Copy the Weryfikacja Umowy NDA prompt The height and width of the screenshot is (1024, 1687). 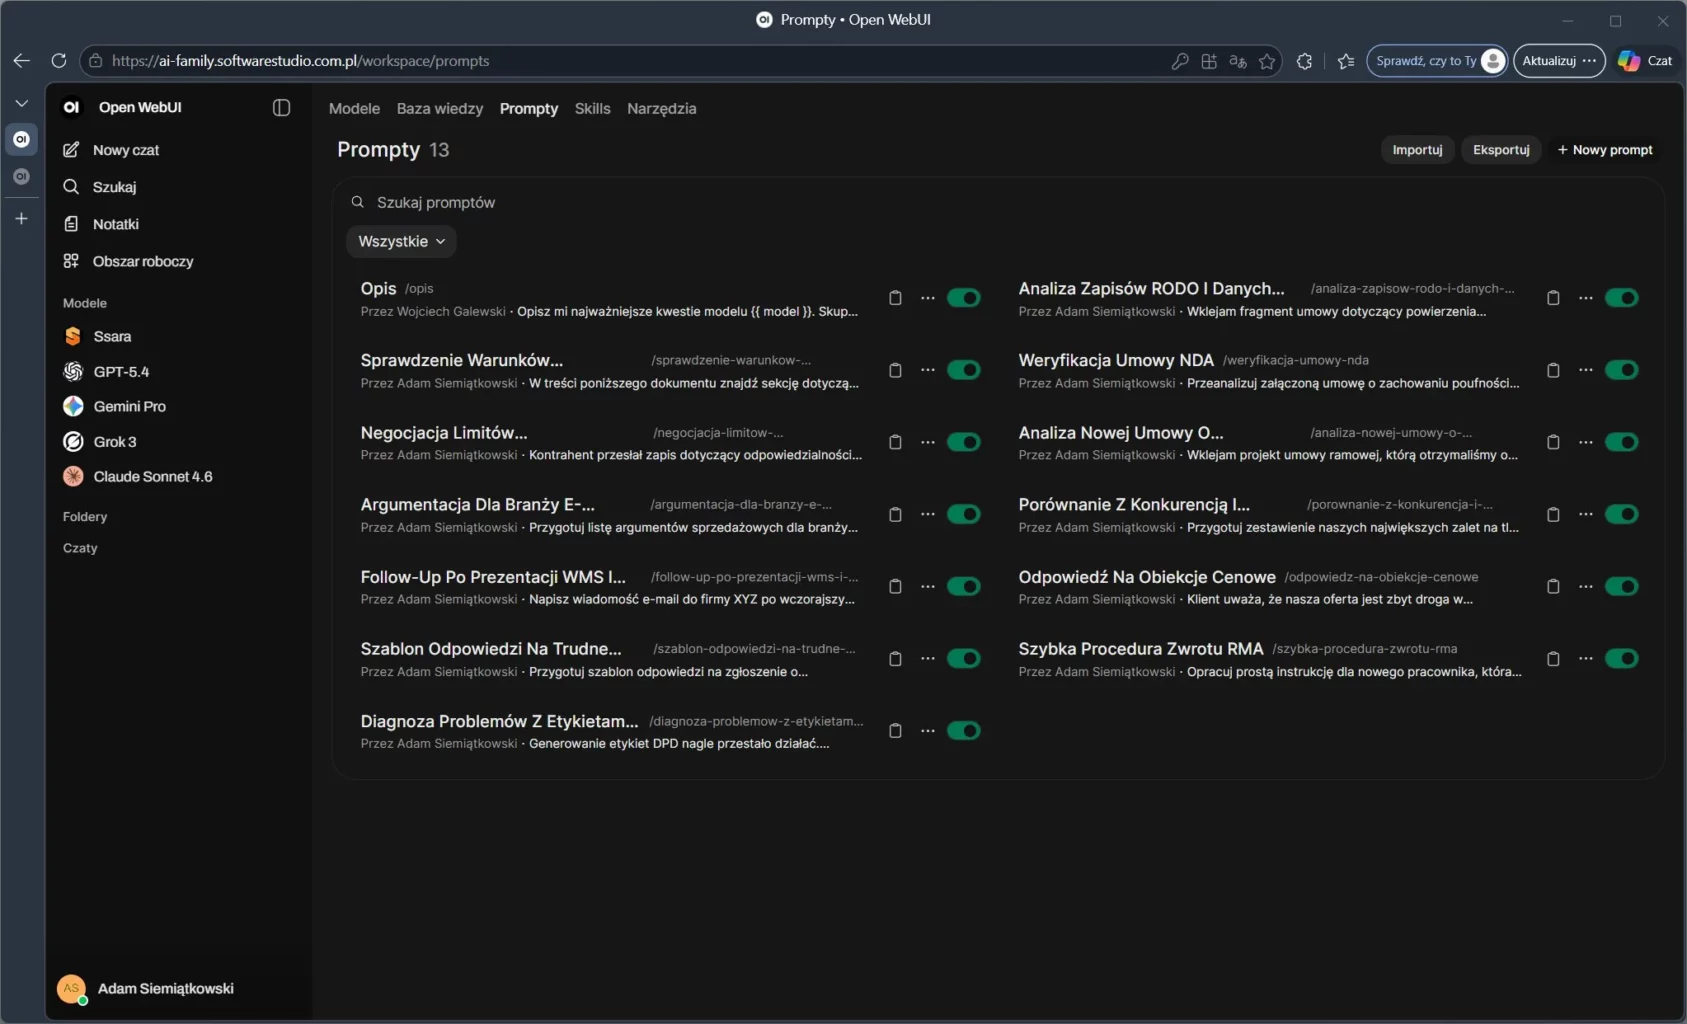pyautogui.click(x=1553, y=370)
